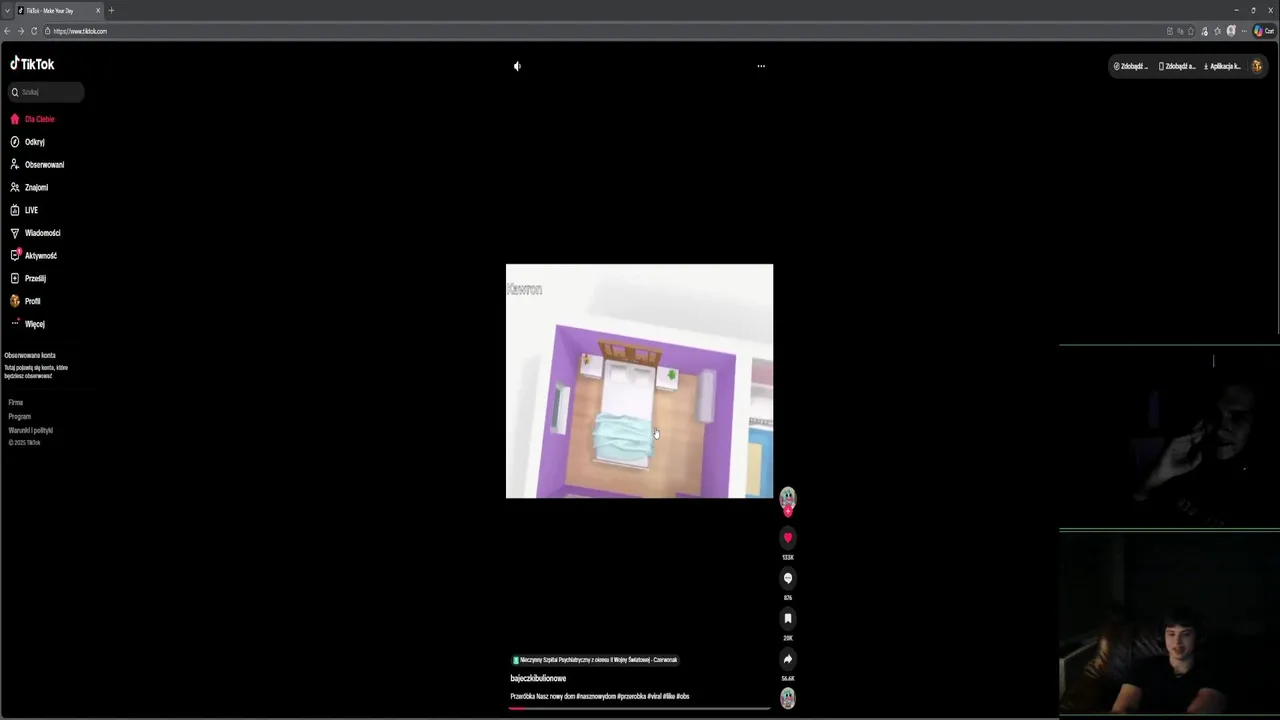Open the spinning sound disc avatar
This screenshot has width=1280, height=720.
coord(788,699)
